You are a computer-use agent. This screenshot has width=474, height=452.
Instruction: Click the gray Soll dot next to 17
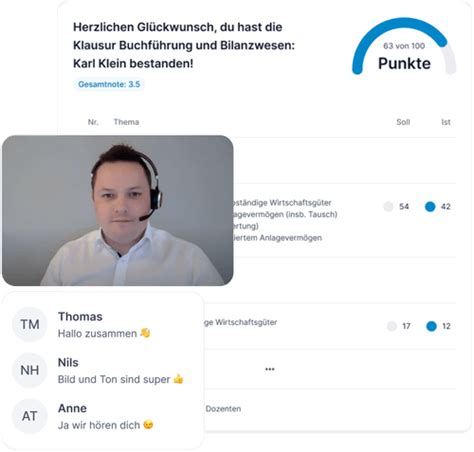pos(392,326)
